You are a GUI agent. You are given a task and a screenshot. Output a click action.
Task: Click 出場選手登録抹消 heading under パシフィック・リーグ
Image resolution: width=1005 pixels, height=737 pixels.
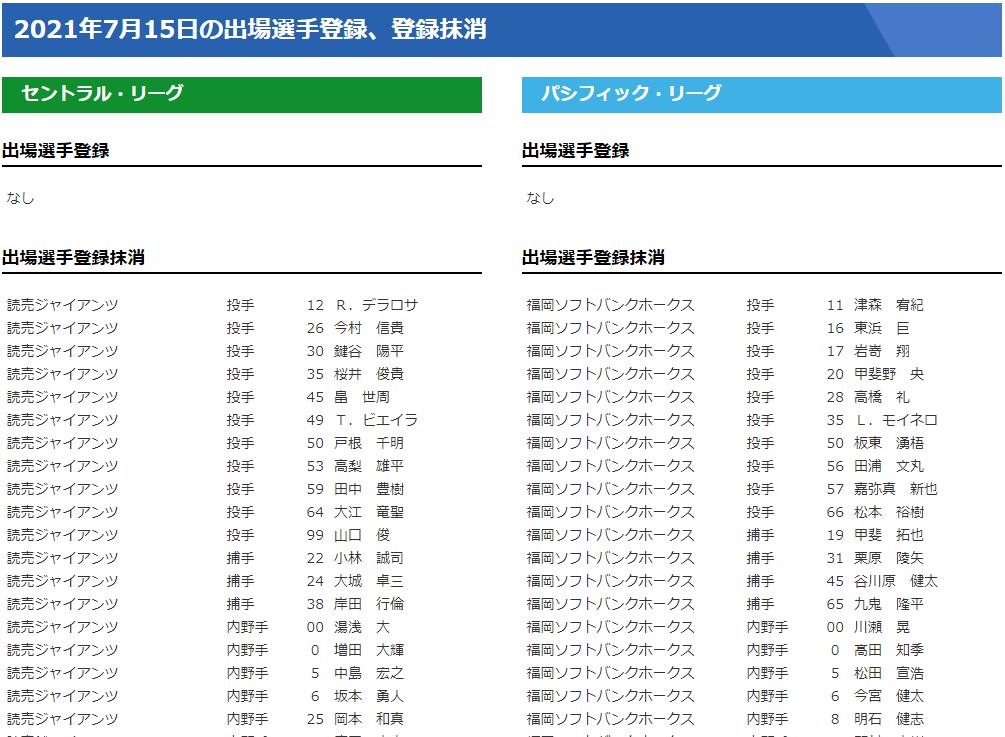coord(594,258)
